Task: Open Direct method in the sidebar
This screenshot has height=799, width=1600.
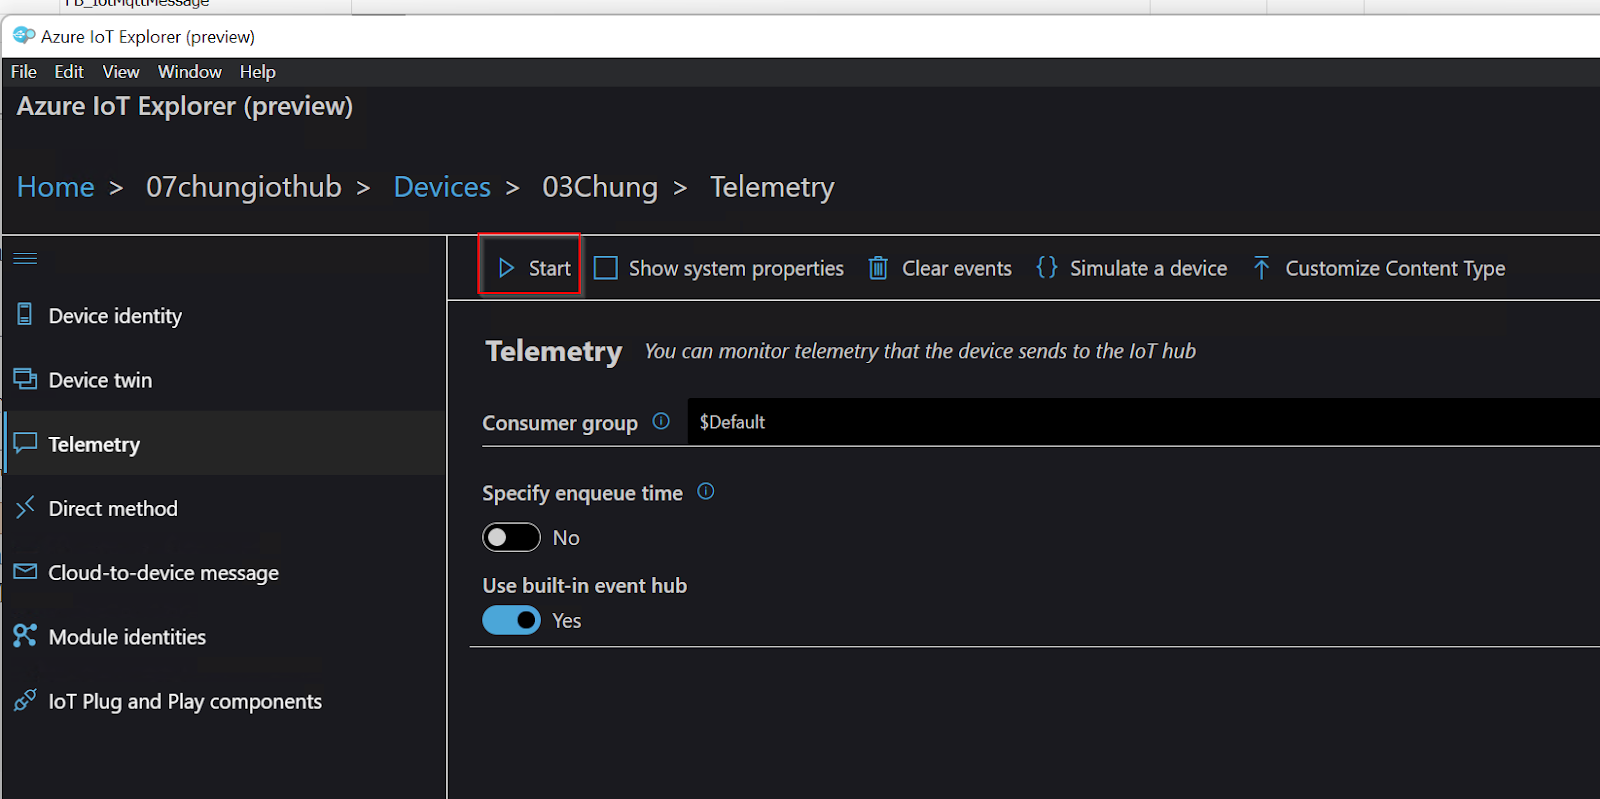Action: (x=224, y=508)
